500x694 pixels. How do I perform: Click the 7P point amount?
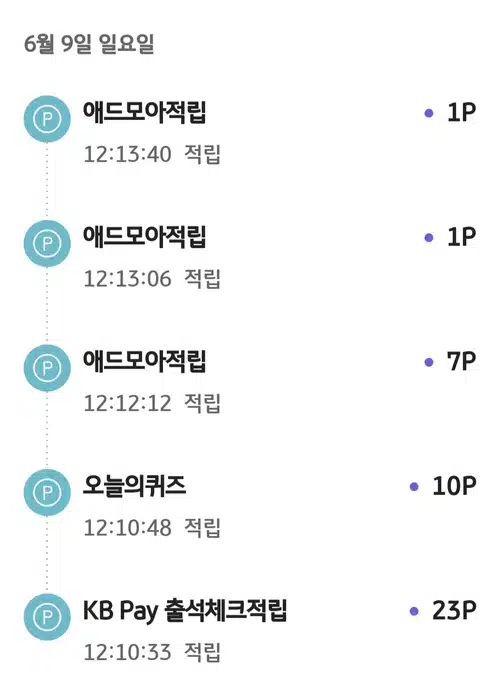point(461,362)
